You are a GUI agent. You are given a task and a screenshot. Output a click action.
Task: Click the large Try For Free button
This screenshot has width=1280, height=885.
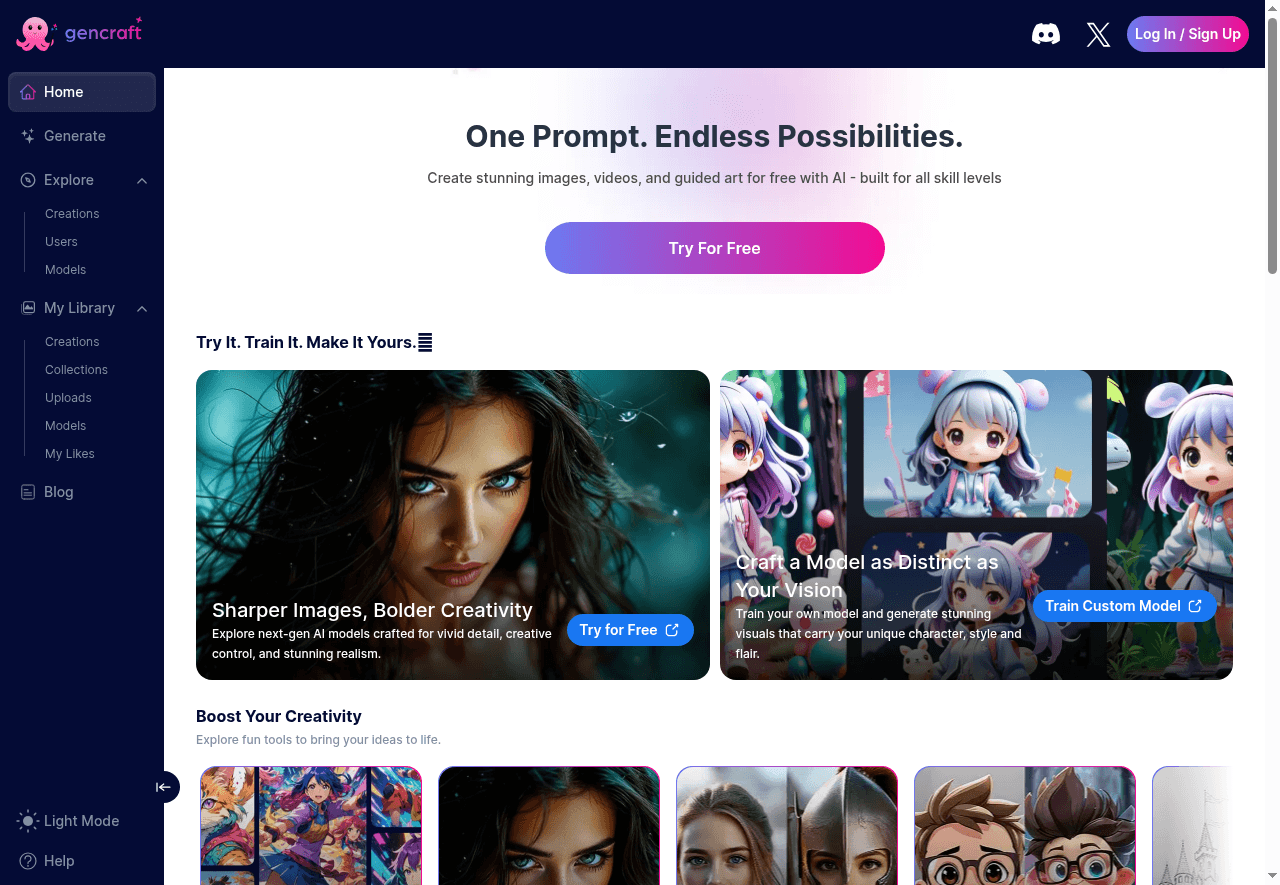pyautogui.click(x=715, y=248)
